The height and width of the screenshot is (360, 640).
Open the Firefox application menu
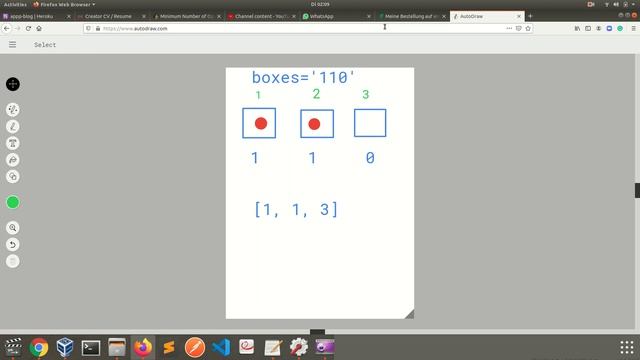coord(633,29)
